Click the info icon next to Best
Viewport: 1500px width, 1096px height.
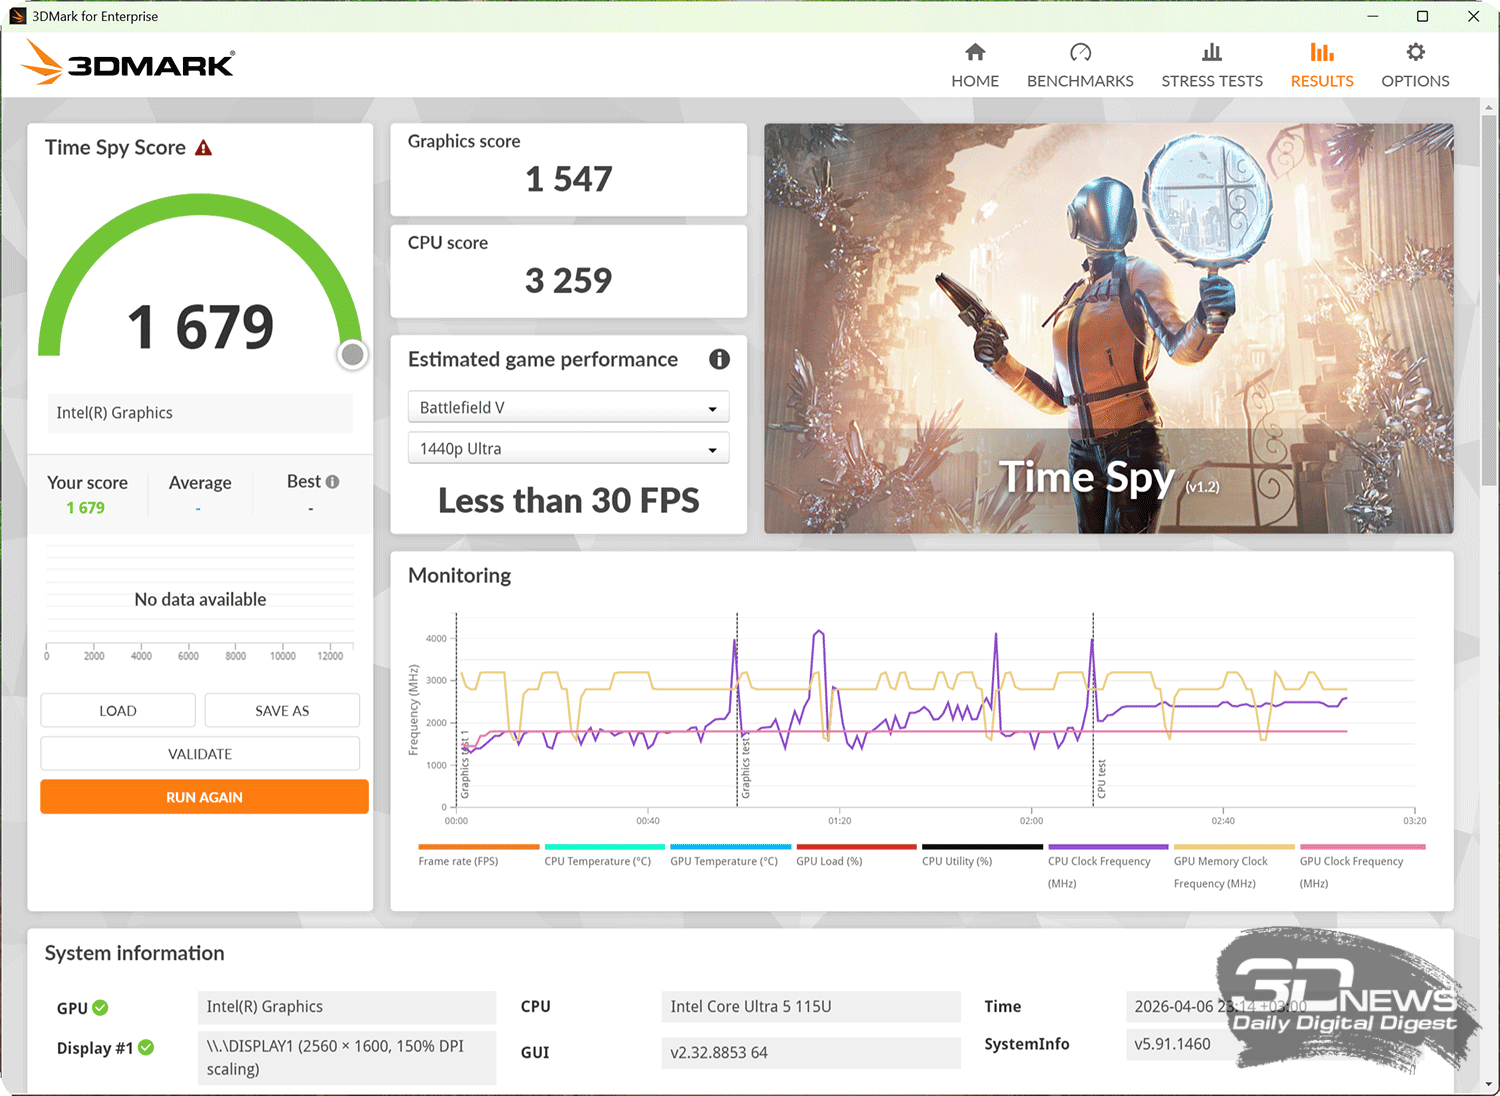(333, 482)
